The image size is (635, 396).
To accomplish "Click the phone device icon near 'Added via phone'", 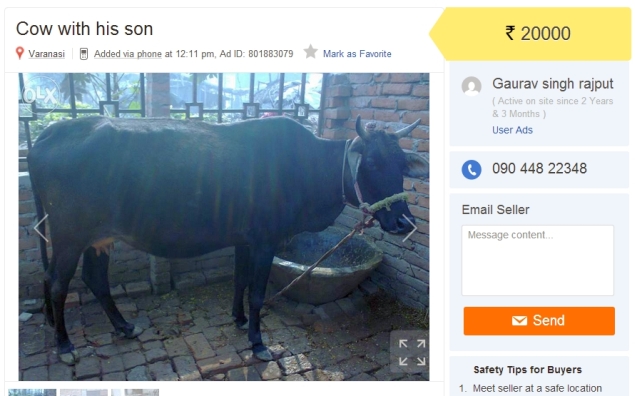I will pyautogui.click(x=83, y=54).
